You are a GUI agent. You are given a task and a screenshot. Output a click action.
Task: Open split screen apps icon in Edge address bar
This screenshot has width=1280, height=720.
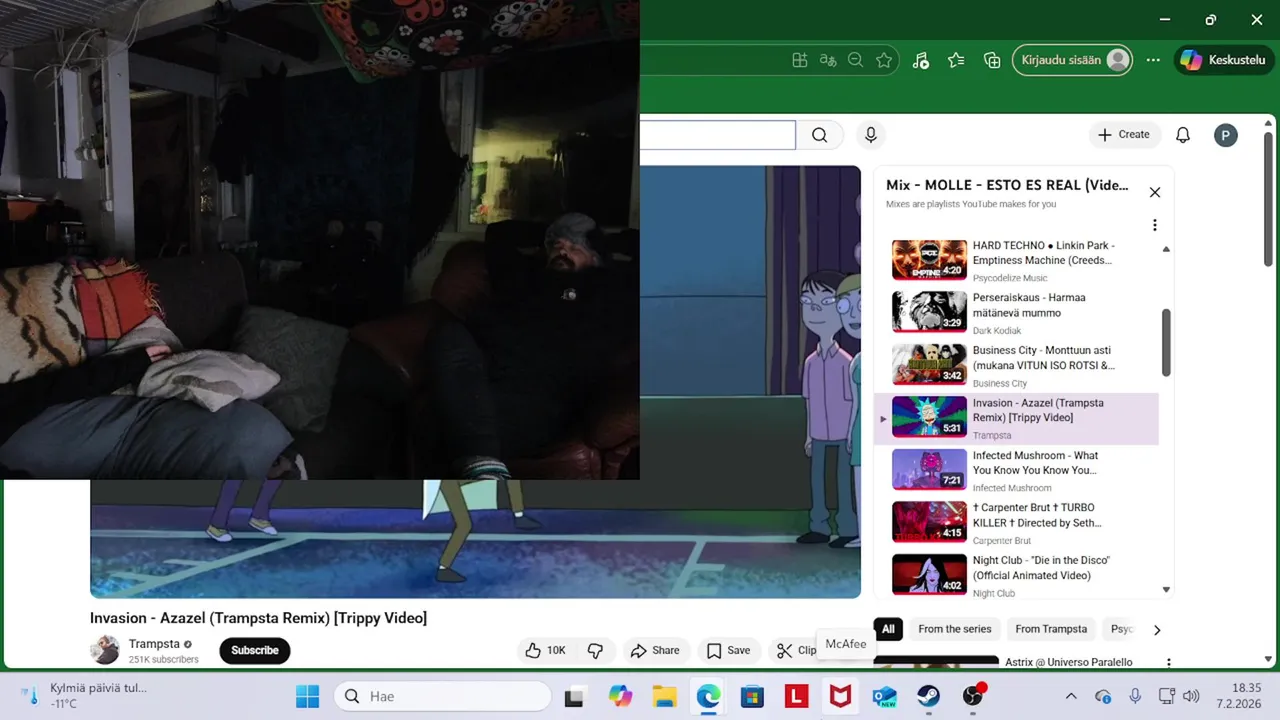[x=799, y=60]
